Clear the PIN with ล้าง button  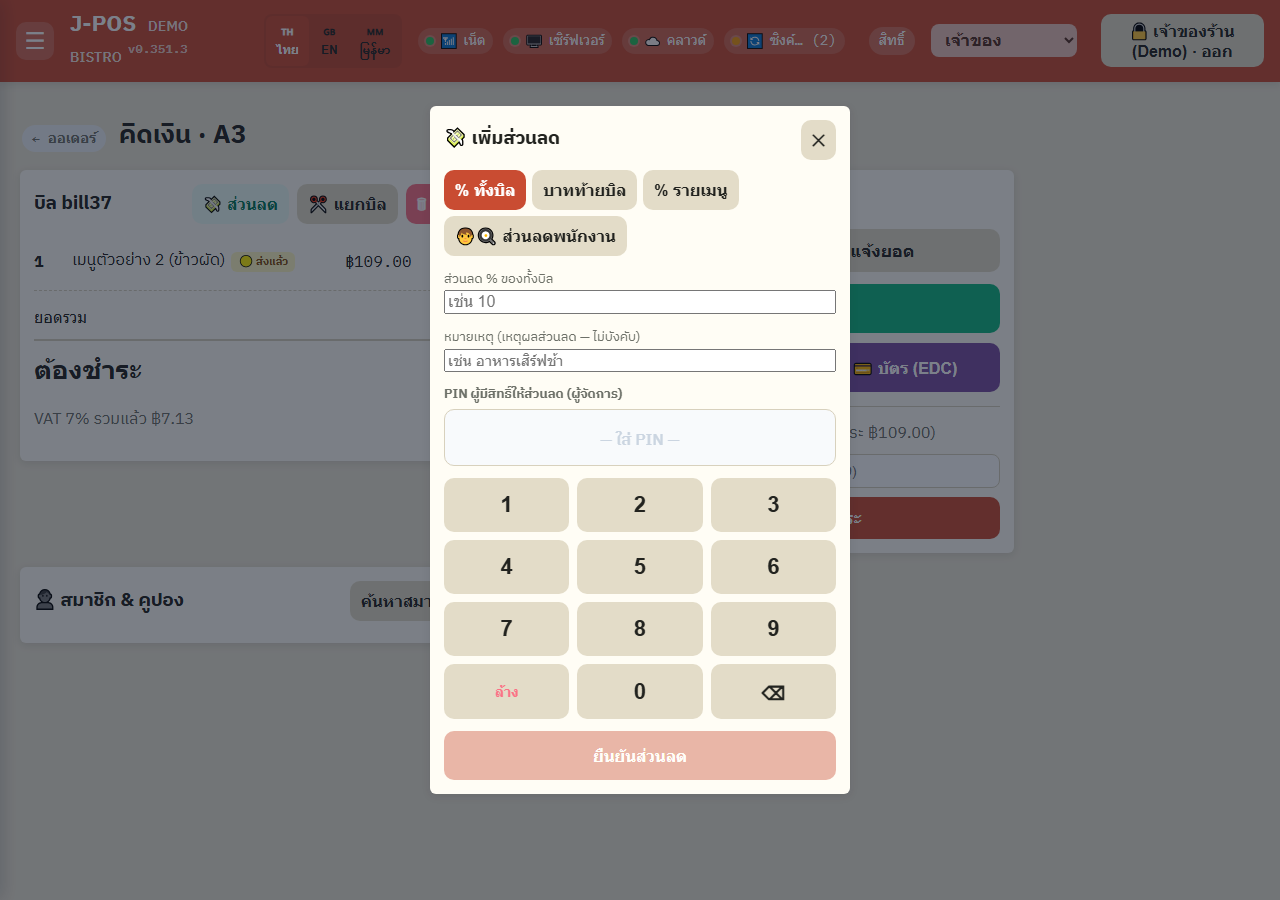click(506, 692)
